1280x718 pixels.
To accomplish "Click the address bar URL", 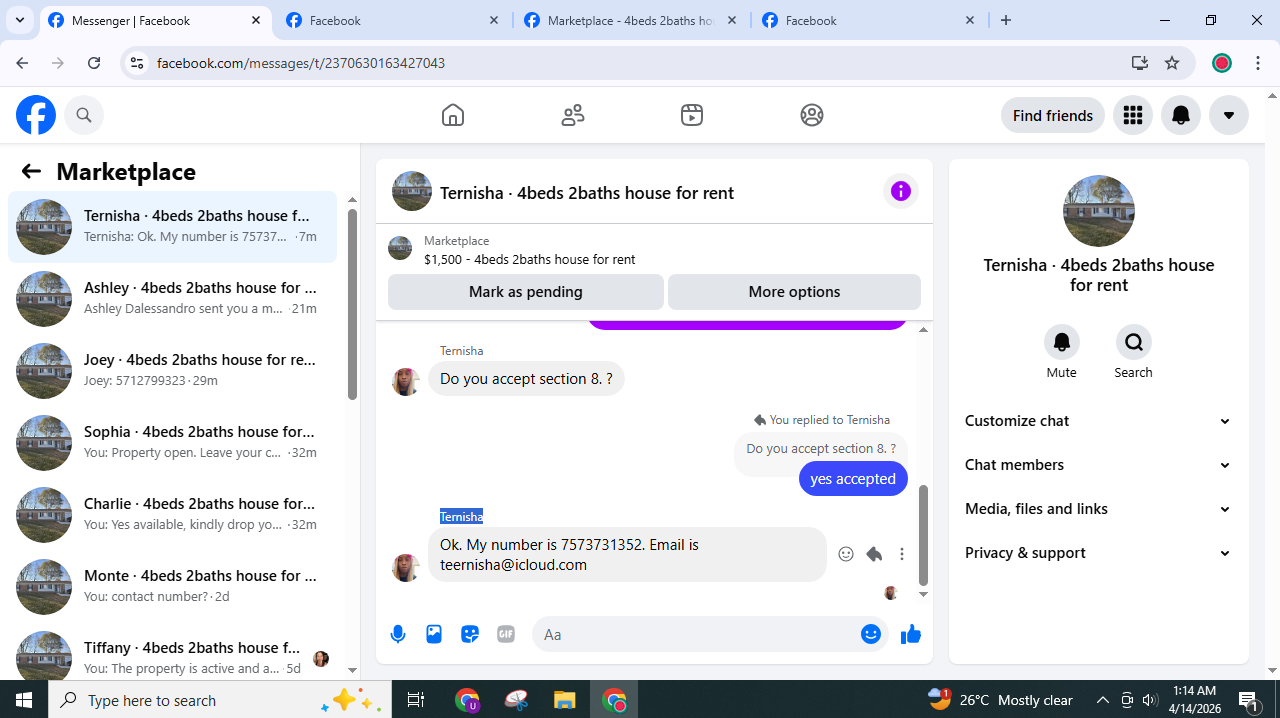I will pyautogui.click(x=301, y=63).
